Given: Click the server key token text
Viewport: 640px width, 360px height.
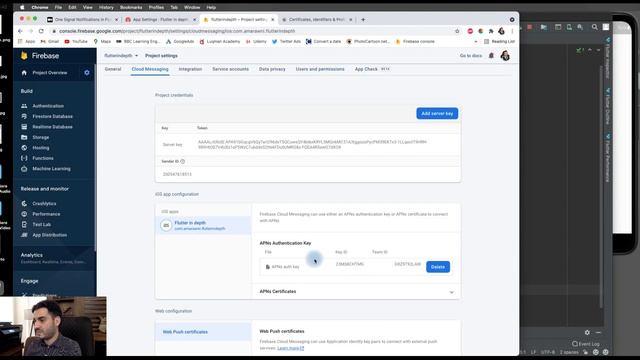Looking at the screenshot, I should [312, 144].
